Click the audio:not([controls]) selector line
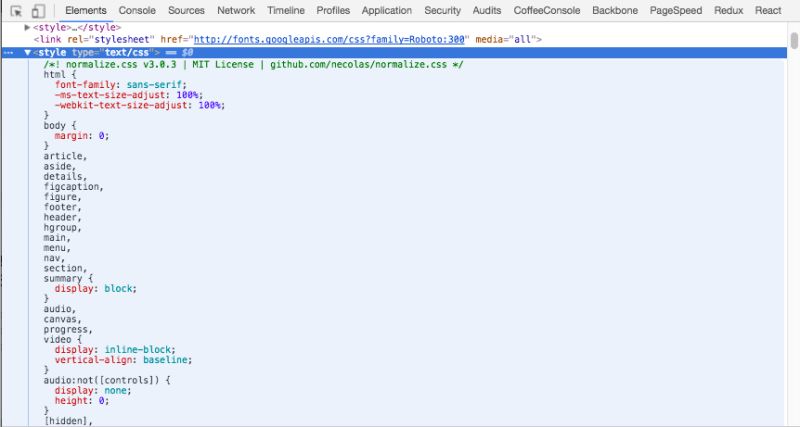 [107, 381]
